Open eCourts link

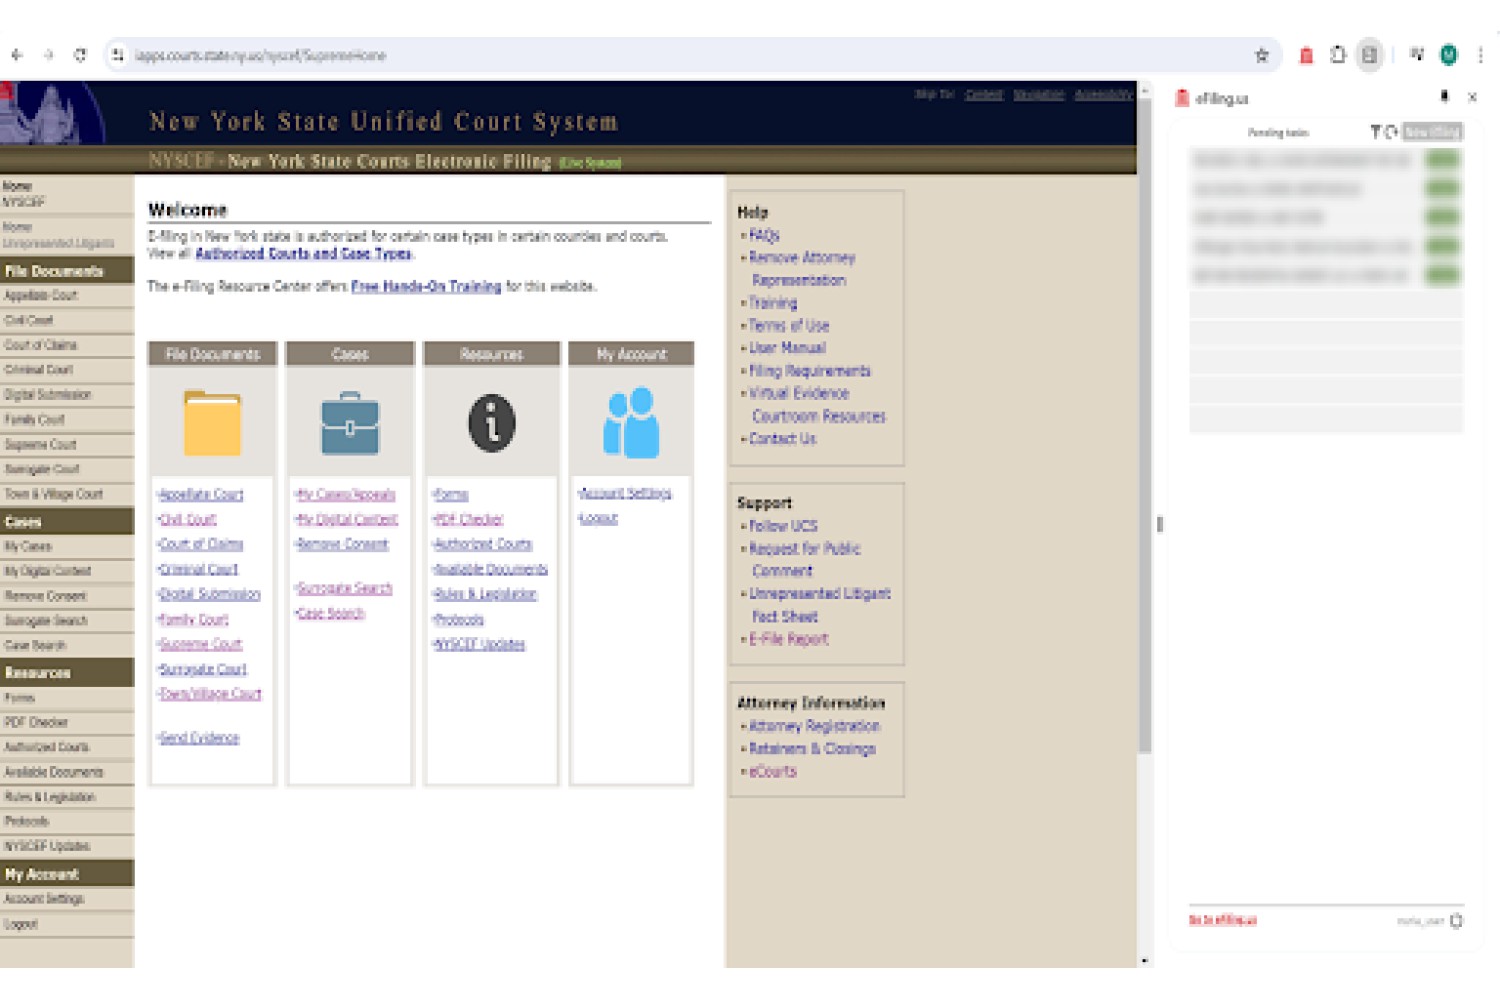[773, 772]
